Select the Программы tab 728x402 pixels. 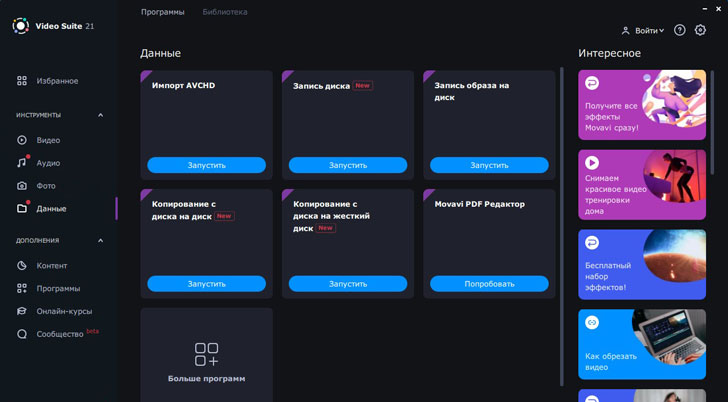(162, 12)
